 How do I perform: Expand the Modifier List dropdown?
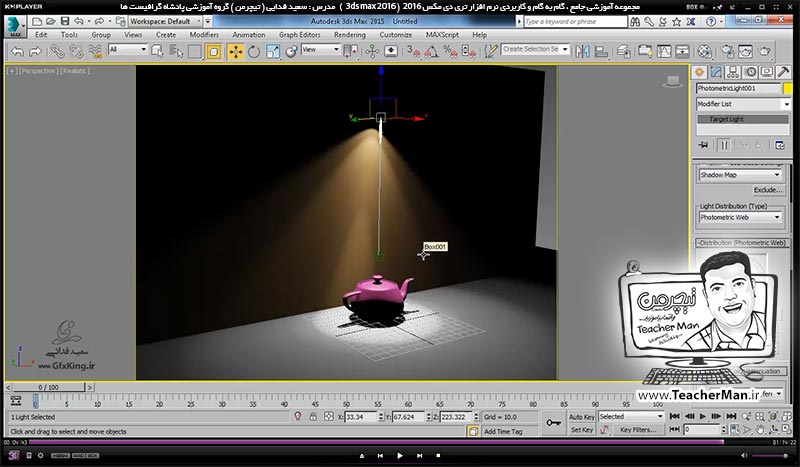[743, 104]
